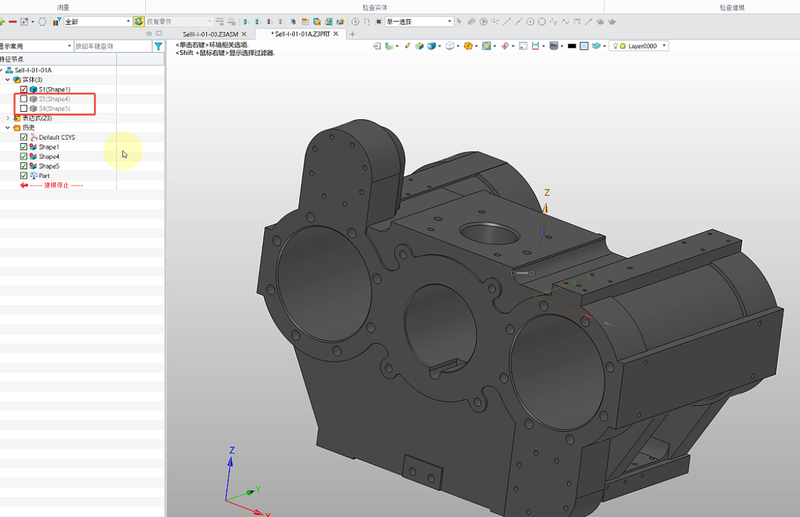800x517 pixels.
Task: Enable the S5(Shape4) solid checkbox
Action: (x=23, y=99)
